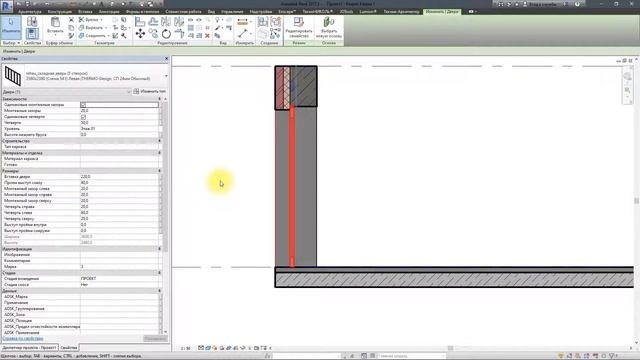Open the Вставка ribbon tab
640x360 pixels.
[85, 12]
